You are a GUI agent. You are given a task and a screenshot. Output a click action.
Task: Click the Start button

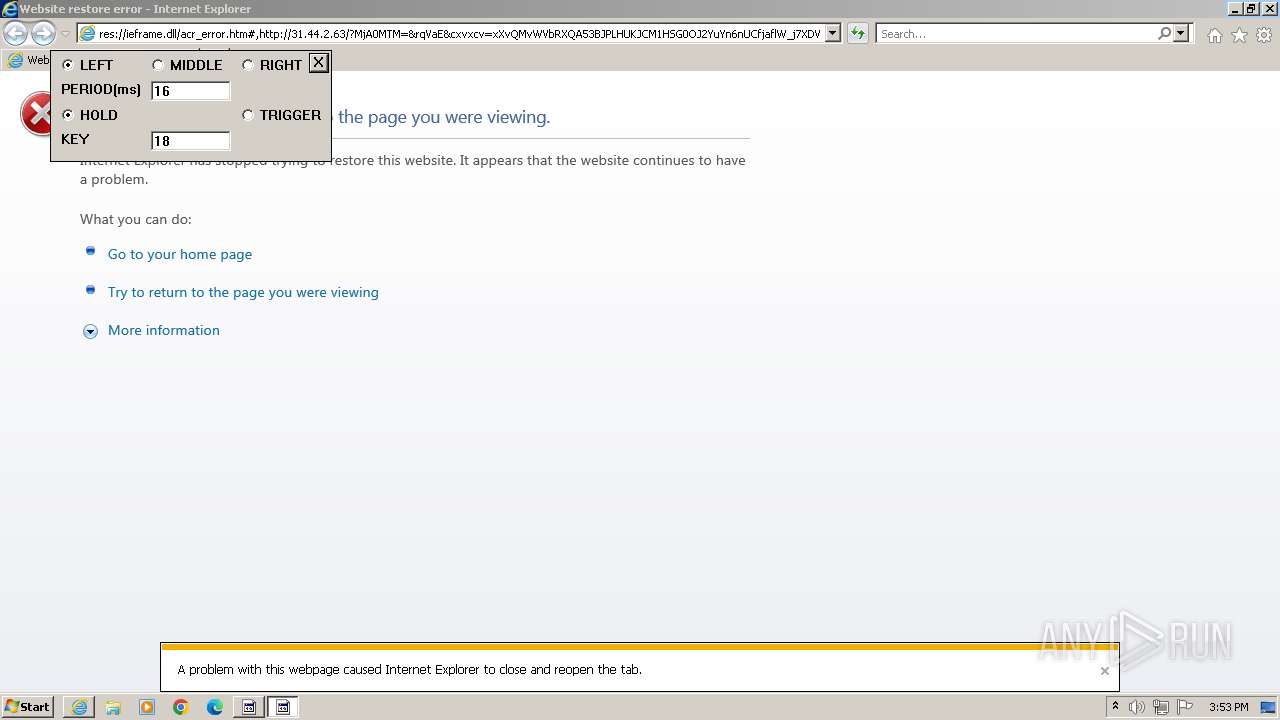point(27,707)
